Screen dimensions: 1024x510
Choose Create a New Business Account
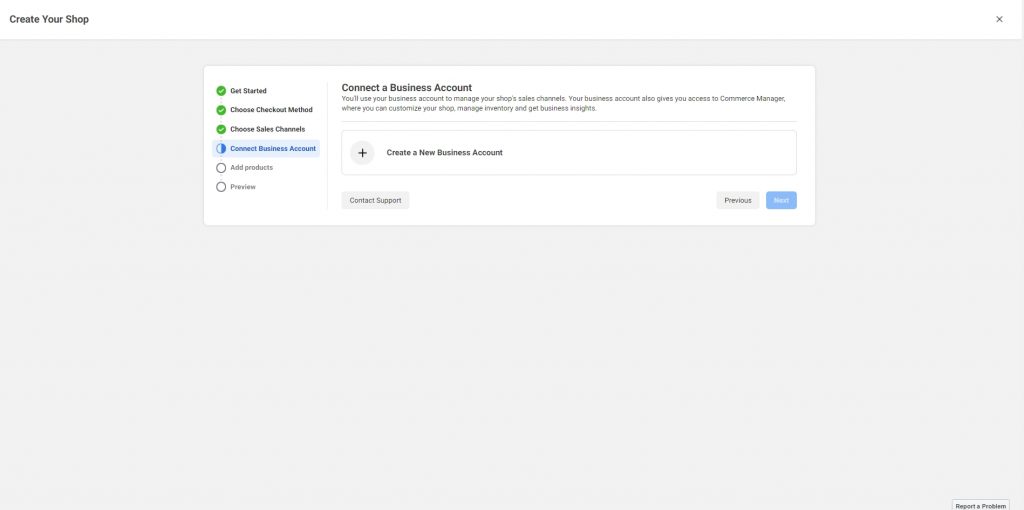pos(444,153)
